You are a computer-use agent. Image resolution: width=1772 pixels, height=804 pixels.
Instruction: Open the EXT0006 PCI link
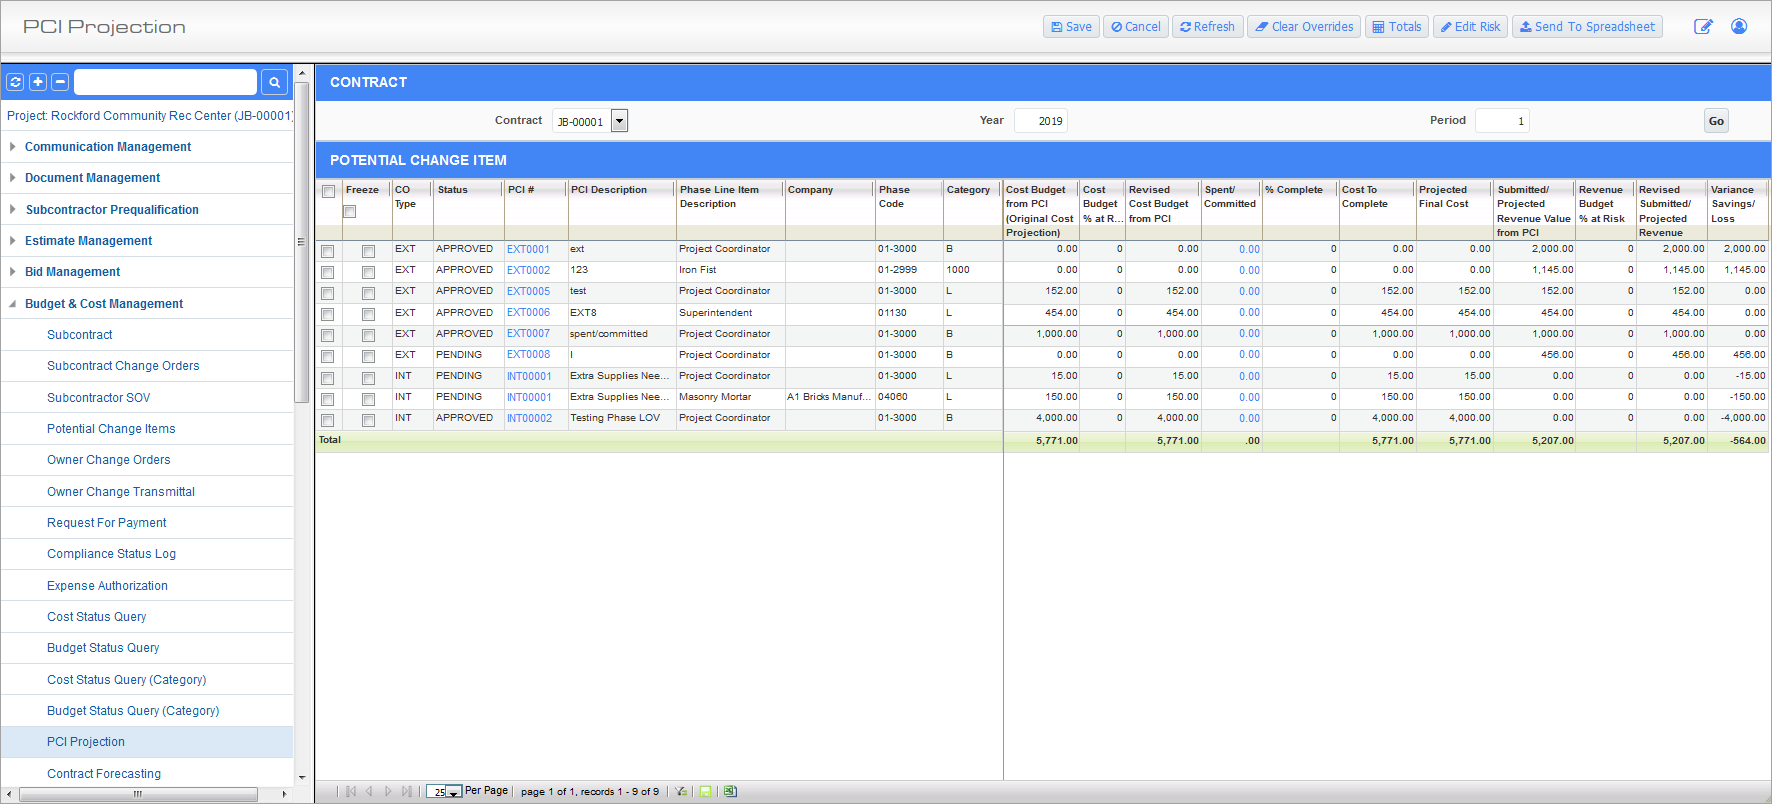[528, 313]
